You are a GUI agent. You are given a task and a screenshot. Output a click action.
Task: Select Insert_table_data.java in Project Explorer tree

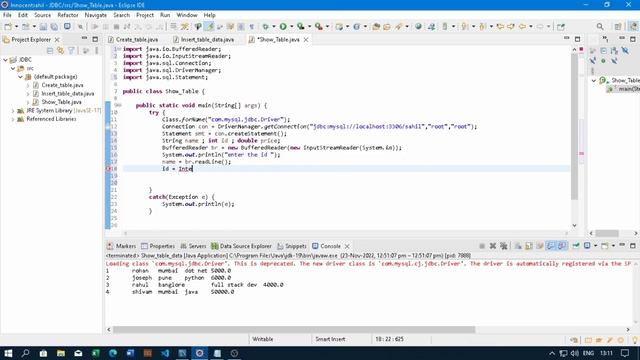pyautogui.click(x=67, y=93)
